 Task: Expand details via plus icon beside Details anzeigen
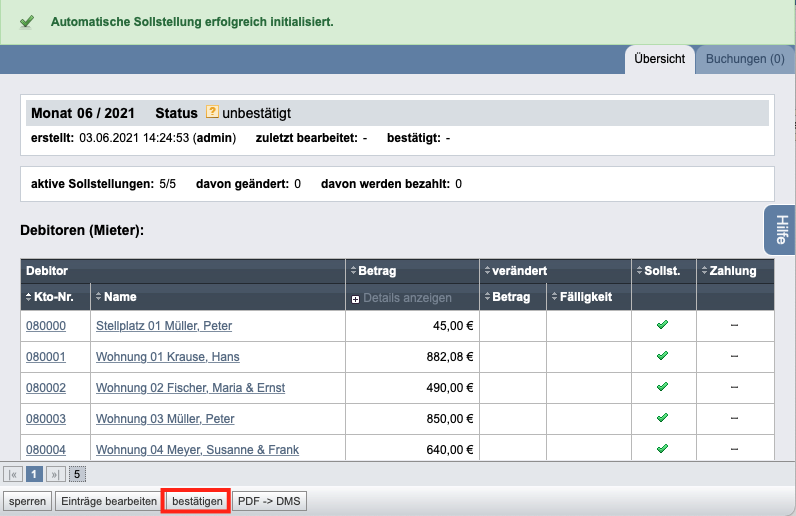[355, 299]
